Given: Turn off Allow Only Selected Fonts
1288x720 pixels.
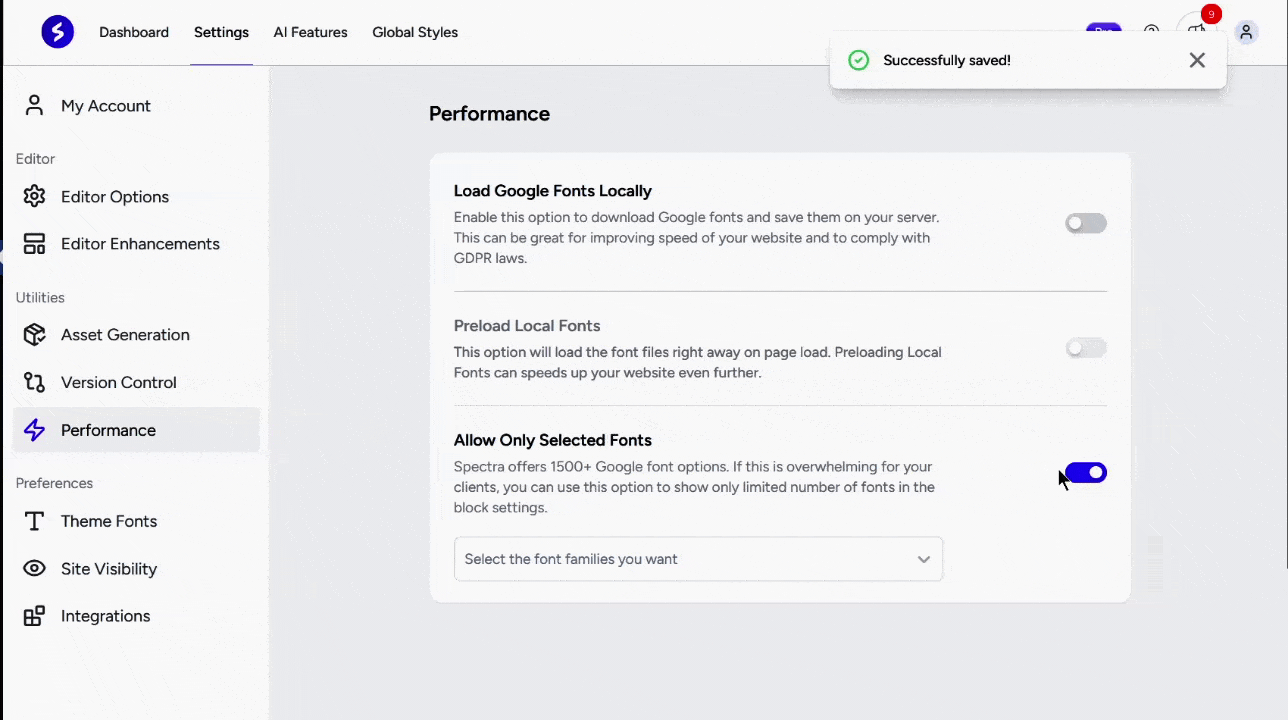Looking at the screenshot, I should 1086,472.
